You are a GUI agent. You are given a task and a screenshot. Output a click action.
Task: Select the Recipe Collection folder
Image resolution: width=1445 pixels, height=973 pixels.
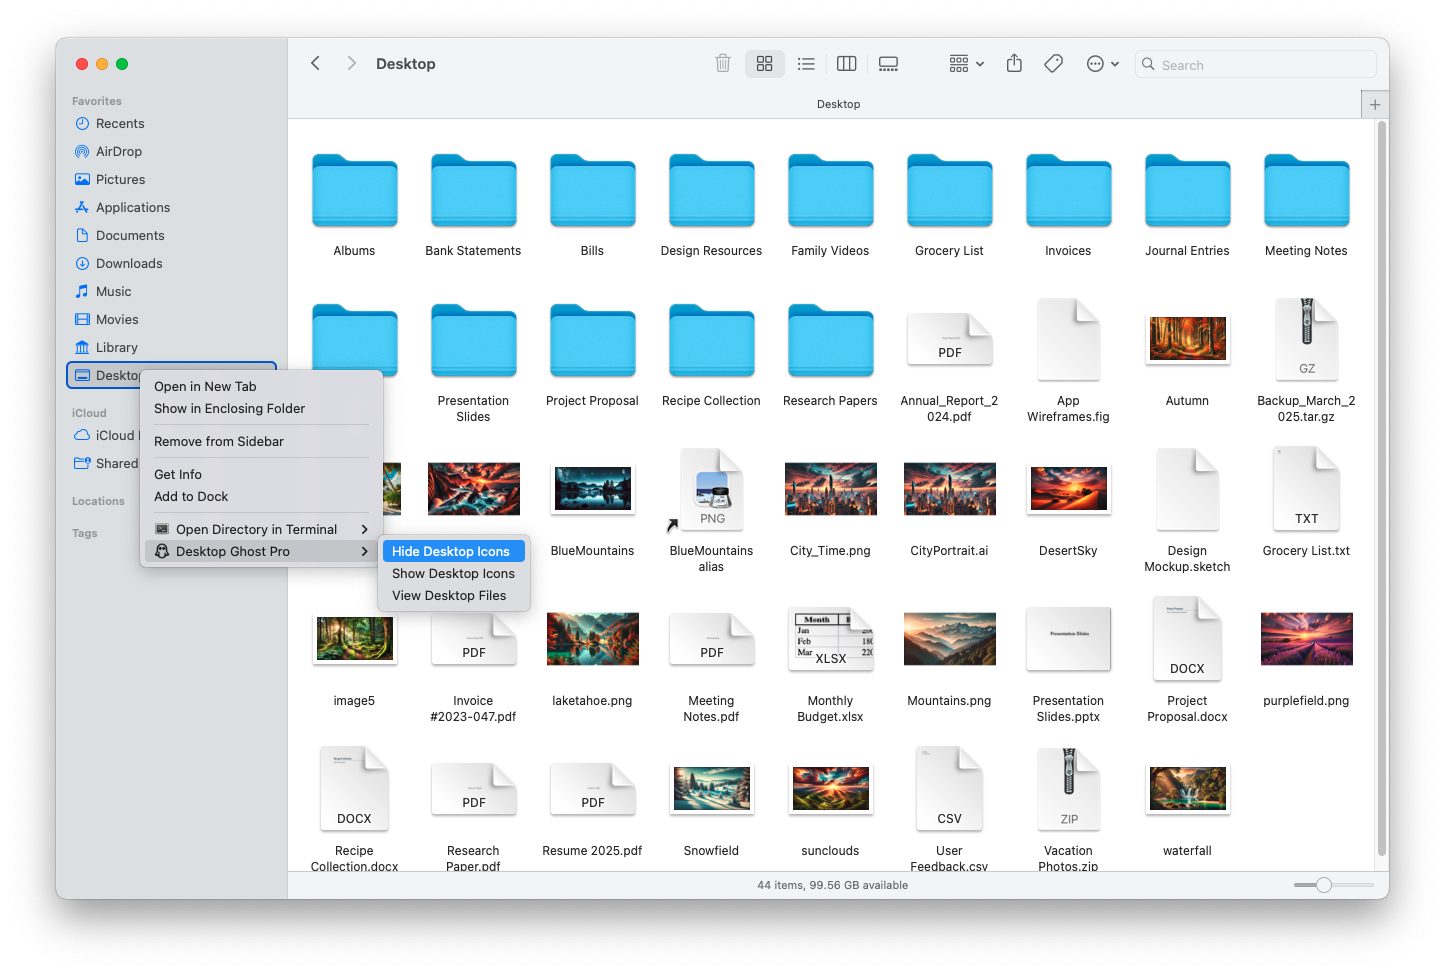[x=711, y=355]
